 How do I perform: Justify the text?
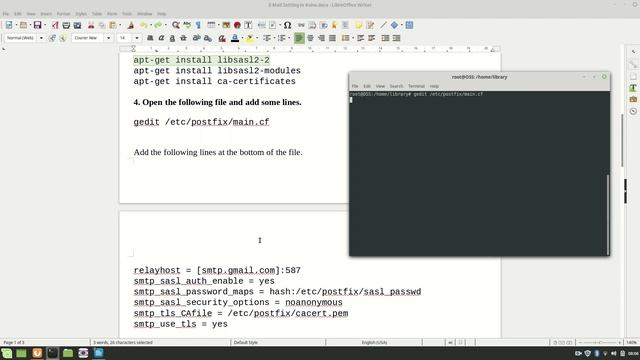click(332, 38)
